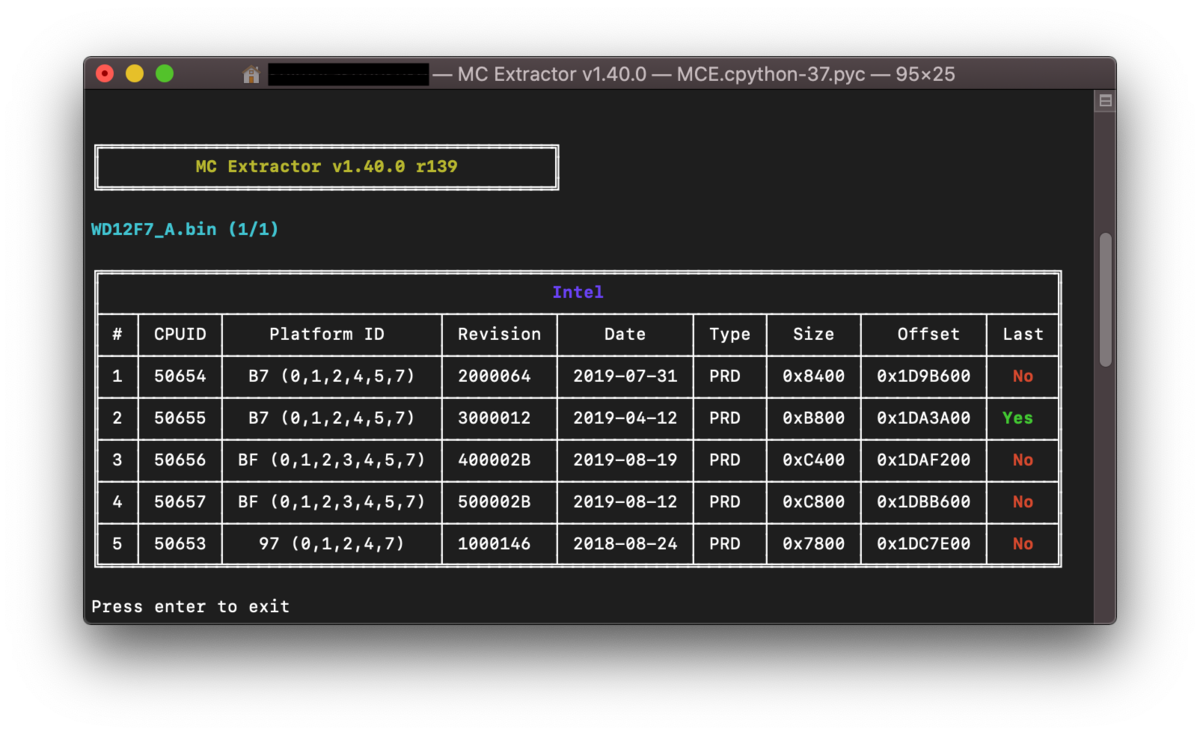The image size is (1200, 735).
Task: Click revision value '1000146'
Action: 495,544
